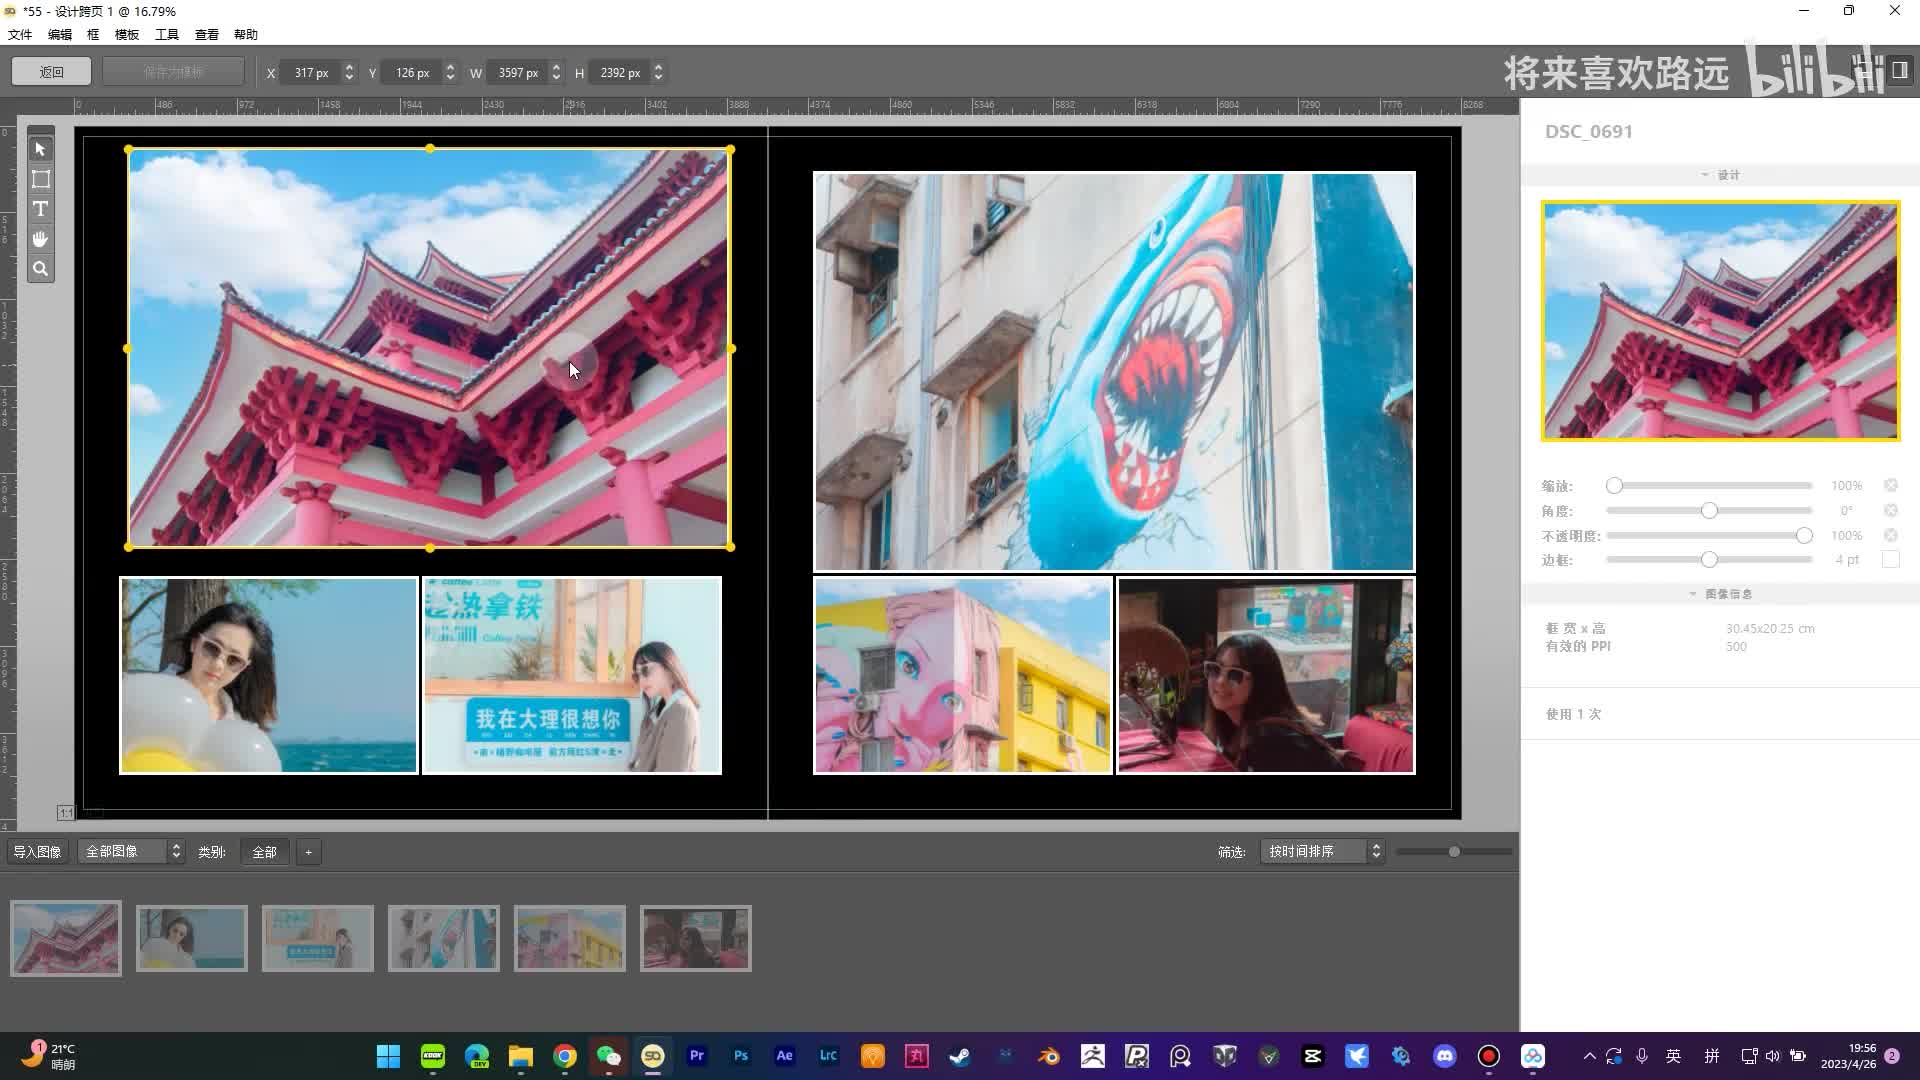Reset the 不透明度 opacity value icon
The width and height of the screenshot is (1920, 1080).
[x=1890, y=536]
